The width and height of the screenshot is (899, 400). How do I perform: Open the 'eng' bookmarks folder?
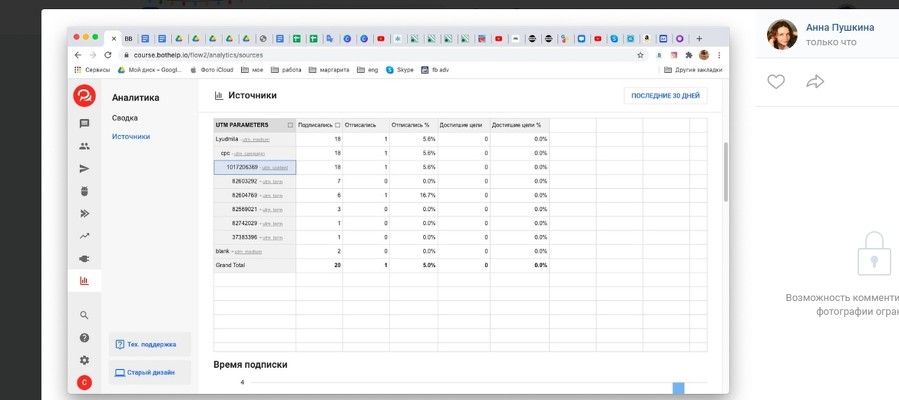[x=367, y=70]
